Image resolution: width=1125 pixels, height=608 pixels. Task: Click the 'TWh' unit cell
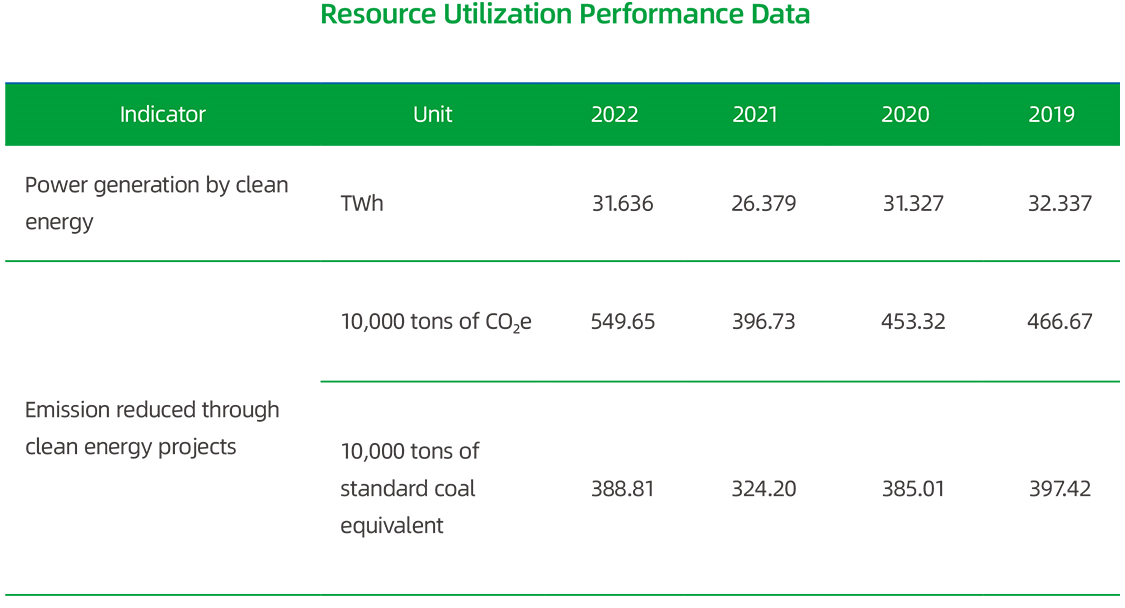tap(362, 204)
